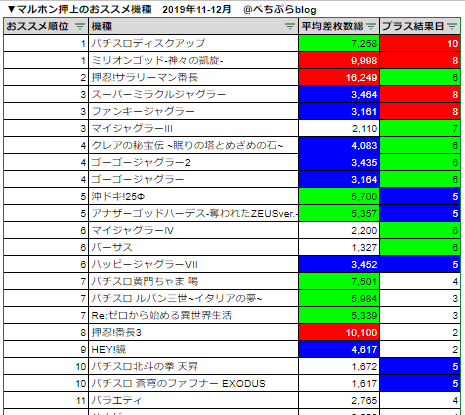This screenshot has width=465, height=415.
Task: Click rank 8 cell for 押忍!番長3
Action: (x=46, y=332)
